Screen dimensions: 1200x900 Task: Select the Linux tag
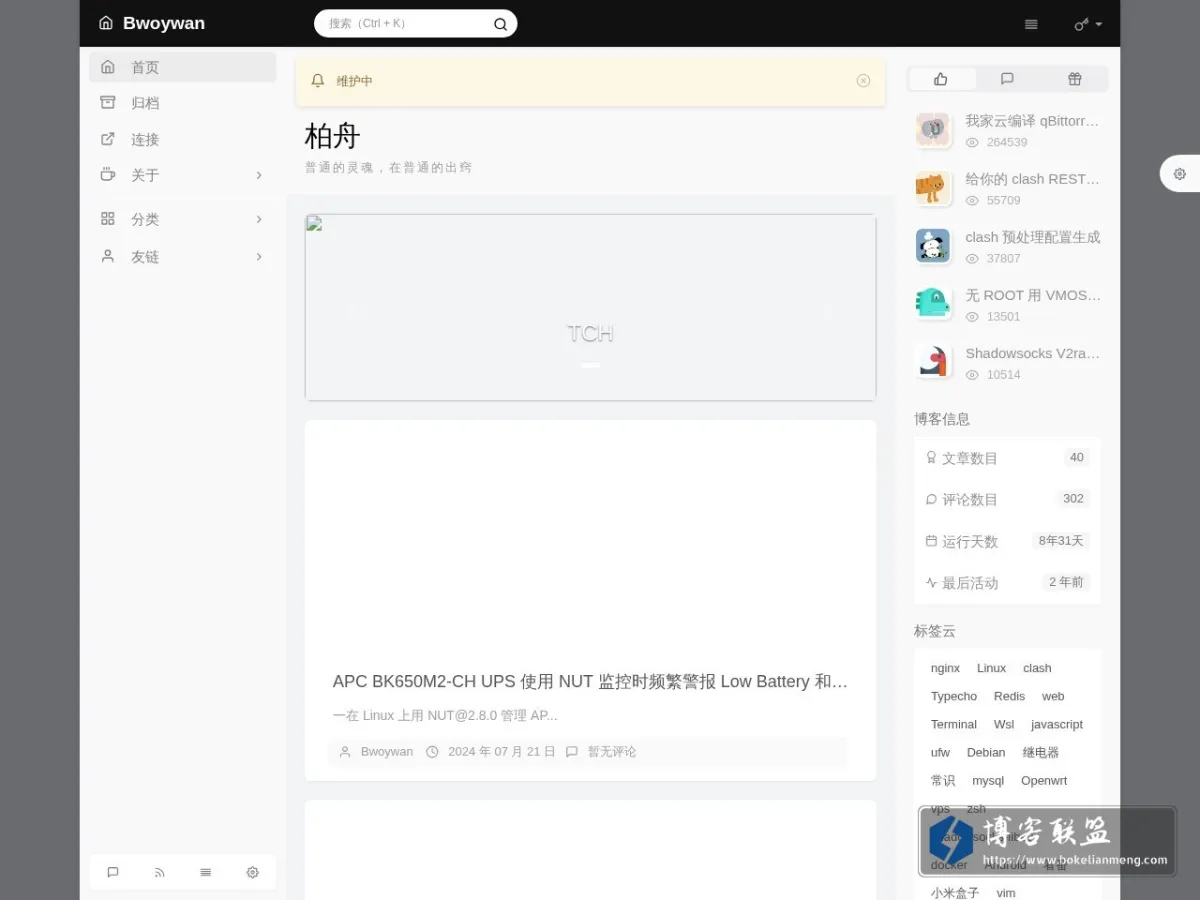[x=992, y=668]
